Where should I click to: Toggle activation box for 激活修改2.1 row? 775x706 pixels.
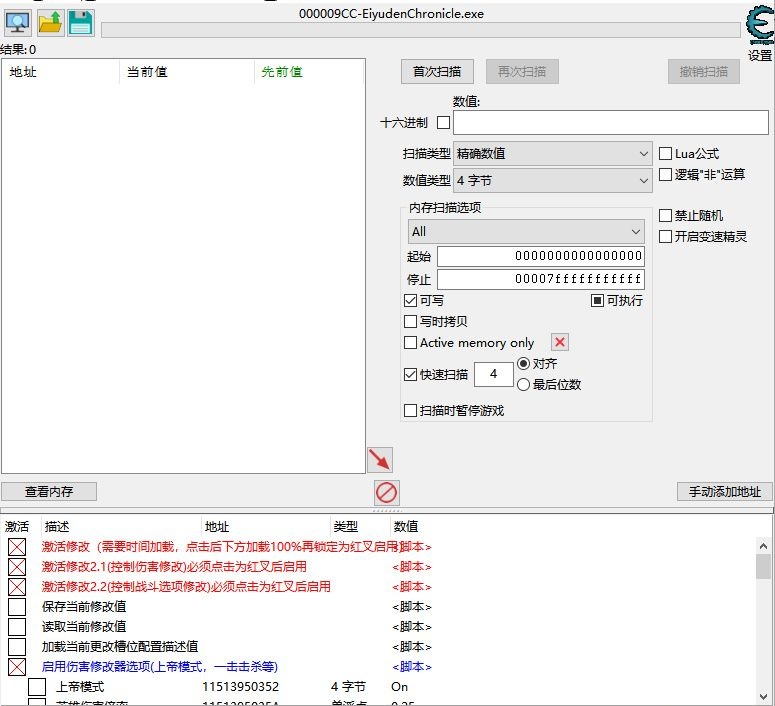point(17,567)
